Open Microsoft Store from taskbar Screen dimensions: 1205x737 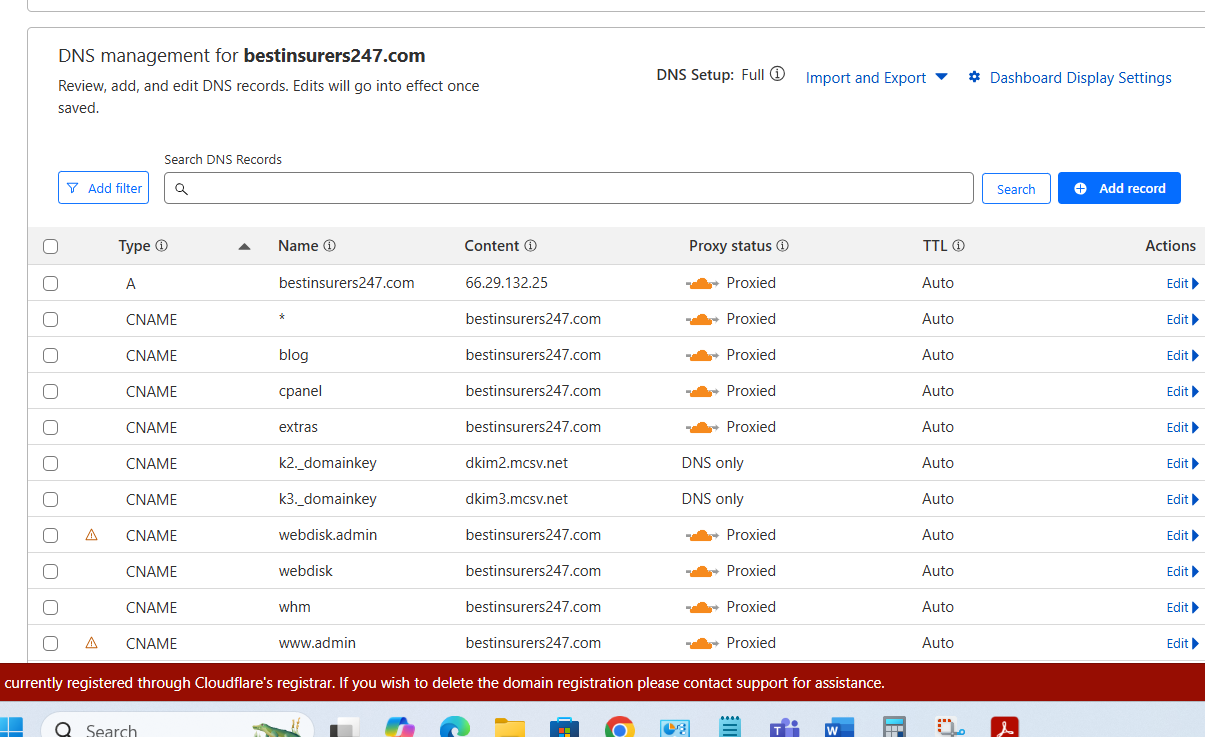click(565, 728)
